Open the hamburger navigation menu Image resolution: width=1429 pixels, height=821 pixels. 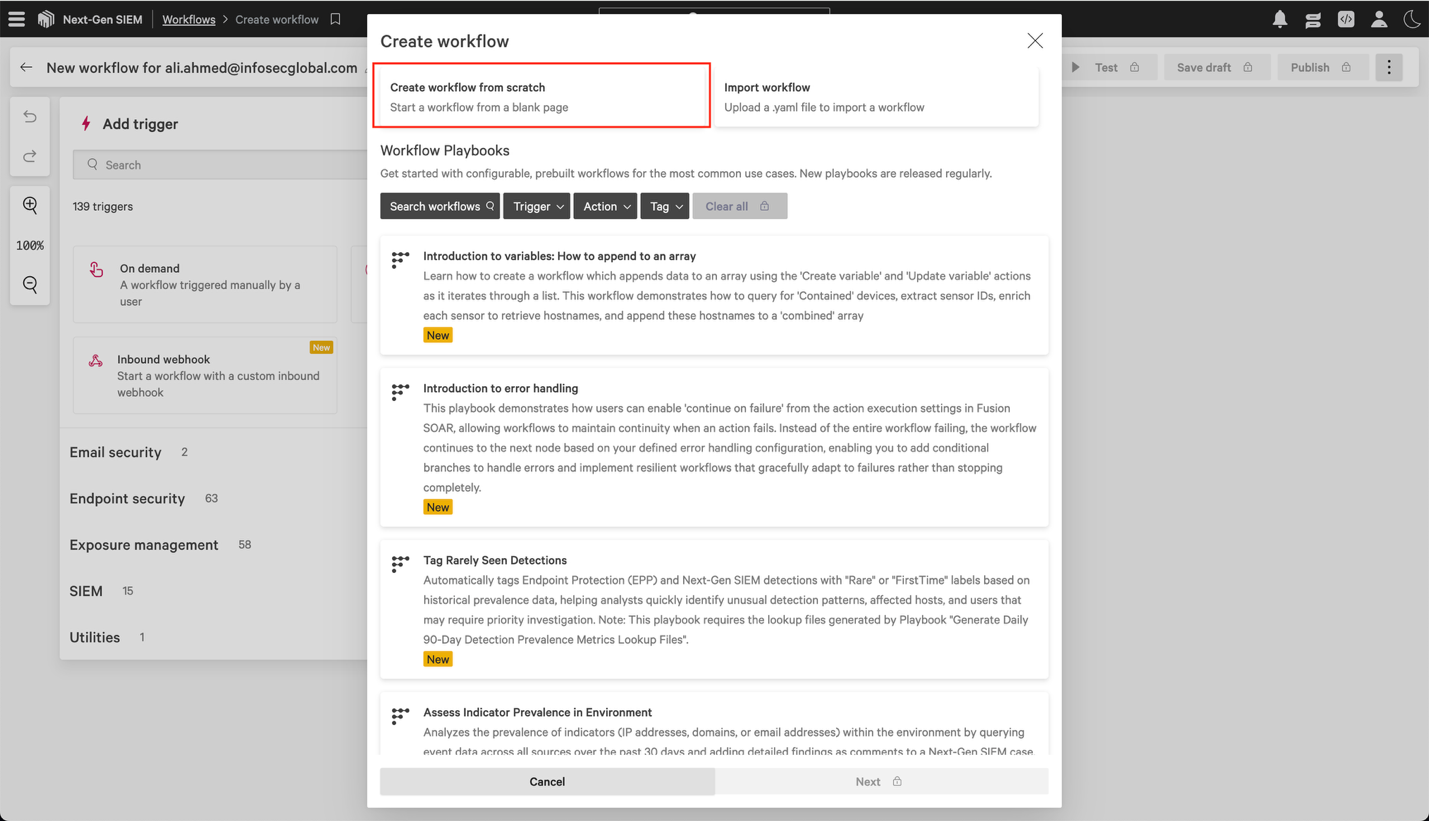16,19
